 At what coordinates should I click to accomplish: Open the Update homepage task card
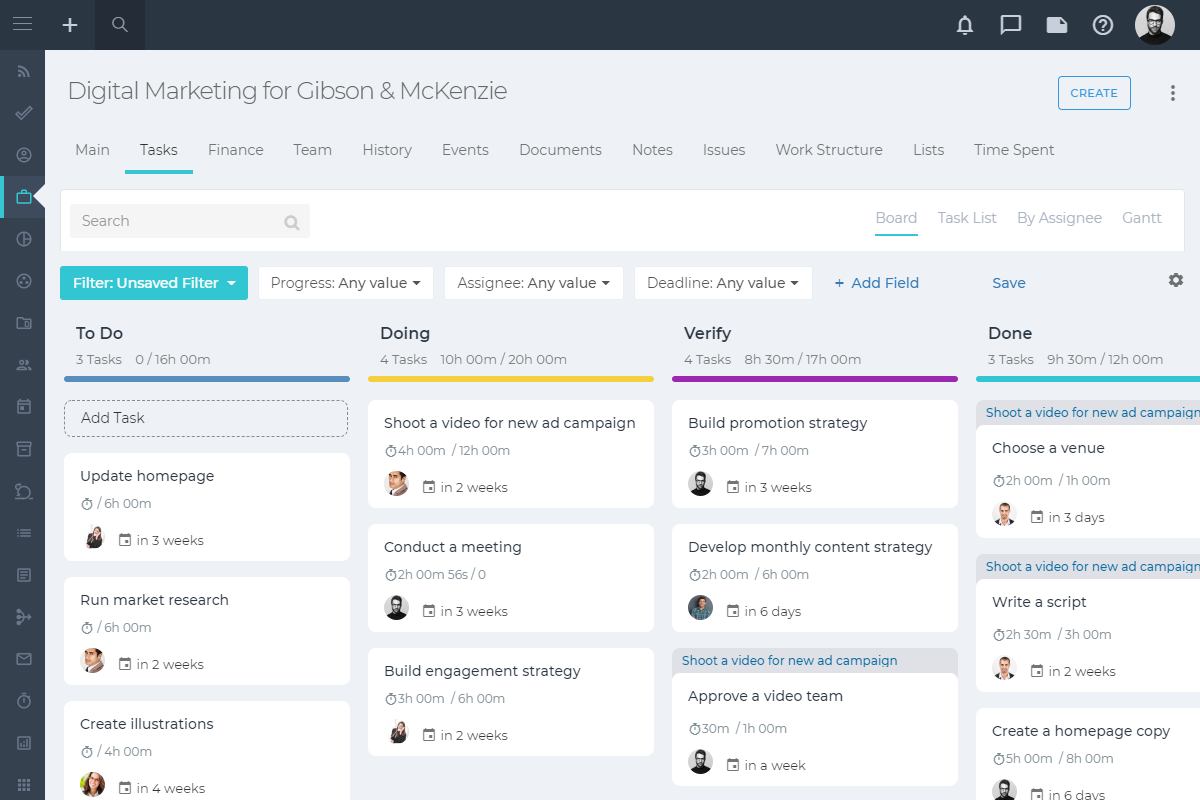[x=207, y=507]
